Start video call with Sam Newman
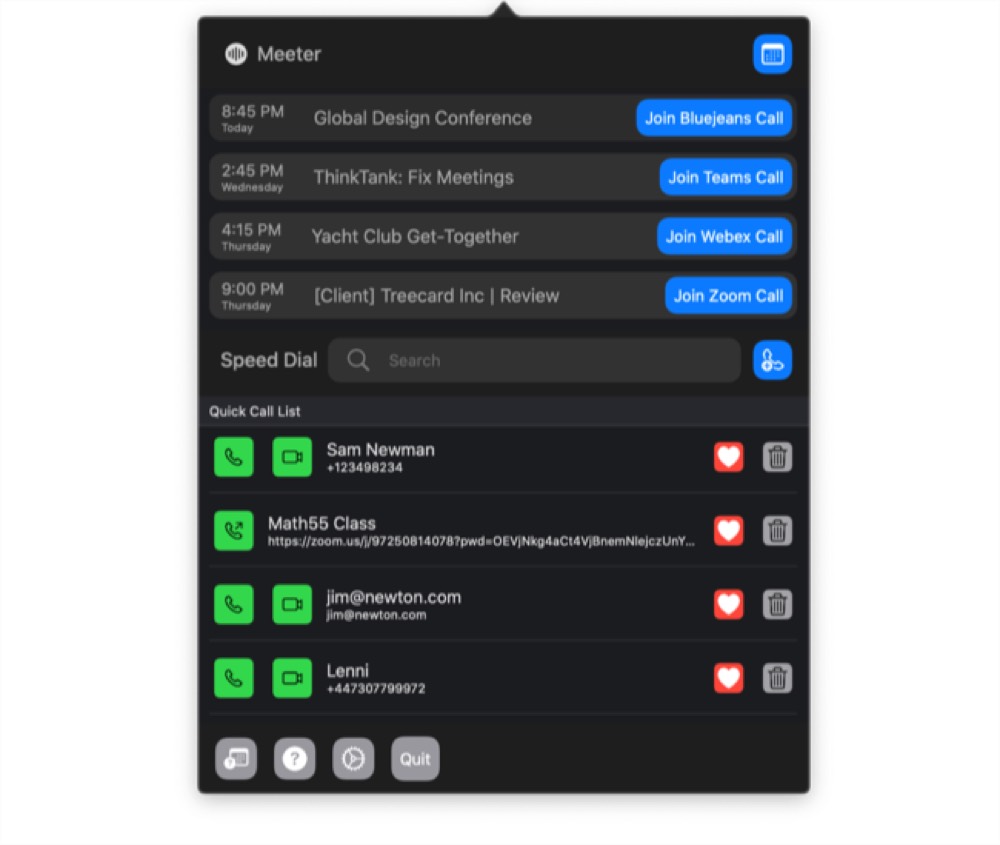Image resolution: width=1000 pixels, height=845 pixels. point(292,457)
